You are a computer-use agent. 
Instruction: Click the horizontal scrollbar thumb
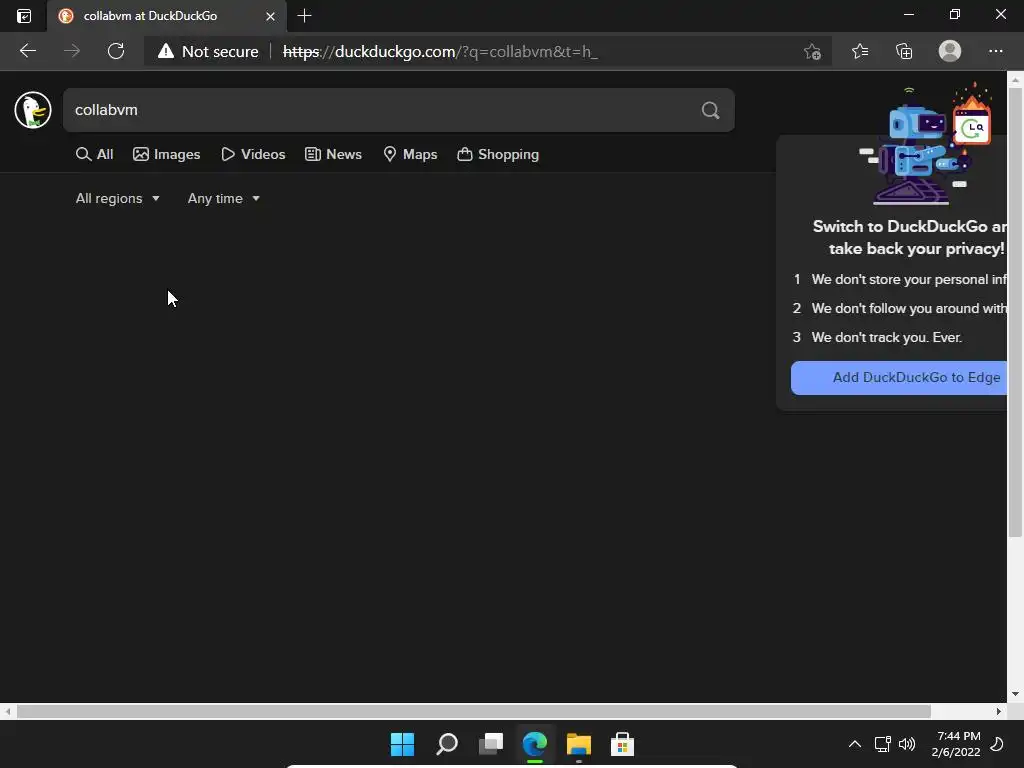(473, 711)
